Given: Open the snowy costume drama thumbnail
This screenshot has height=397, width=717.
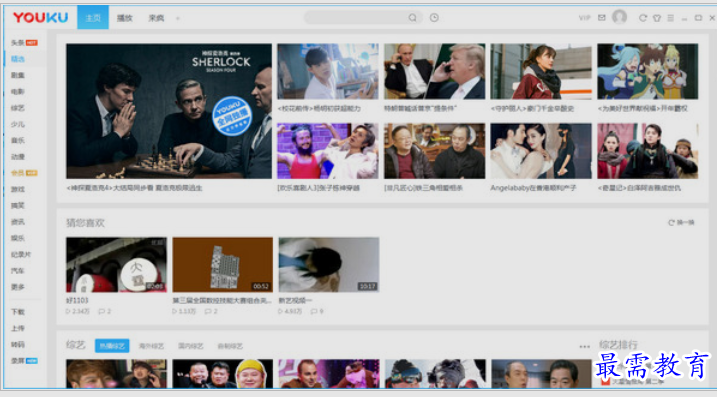Looking at the screenshot, I should point(647,151).
